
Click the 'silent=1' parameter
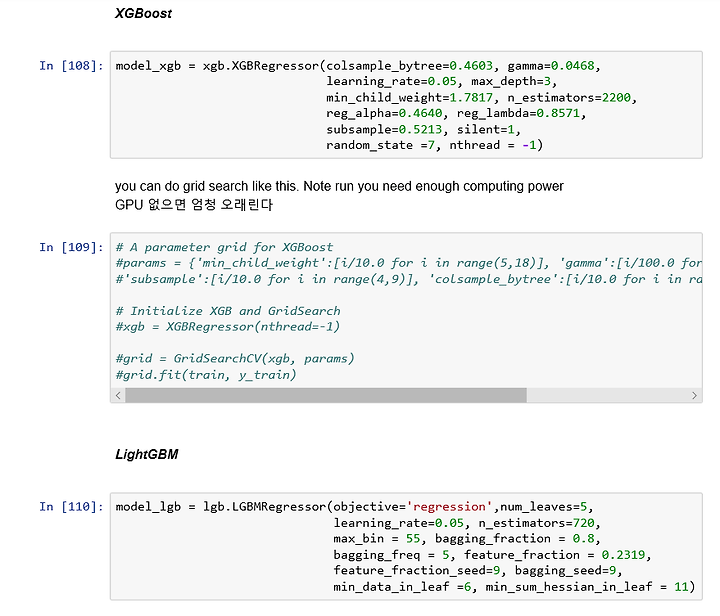485,129
